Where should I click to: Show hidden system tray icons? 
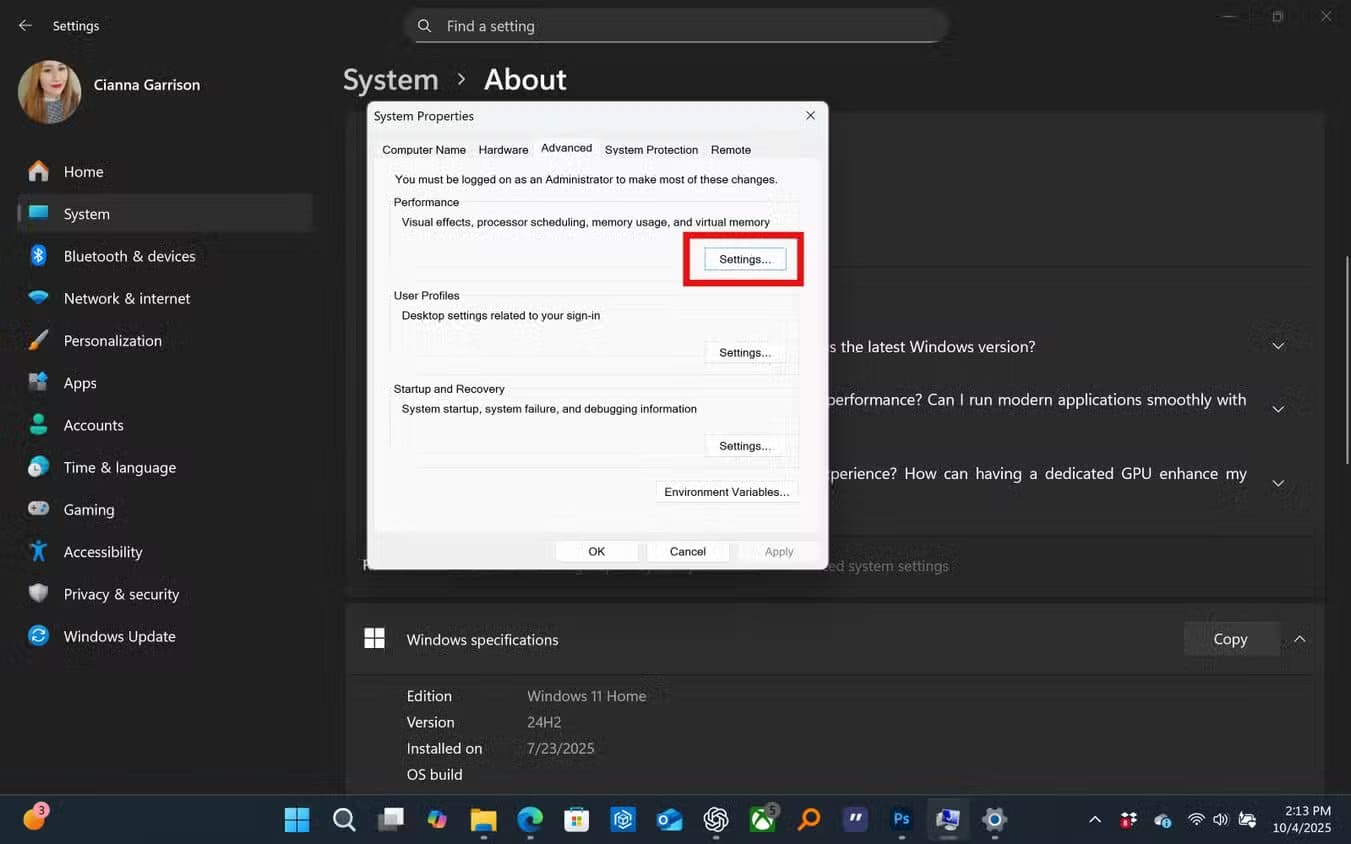pyautogui.click(x=1095, y=820)
